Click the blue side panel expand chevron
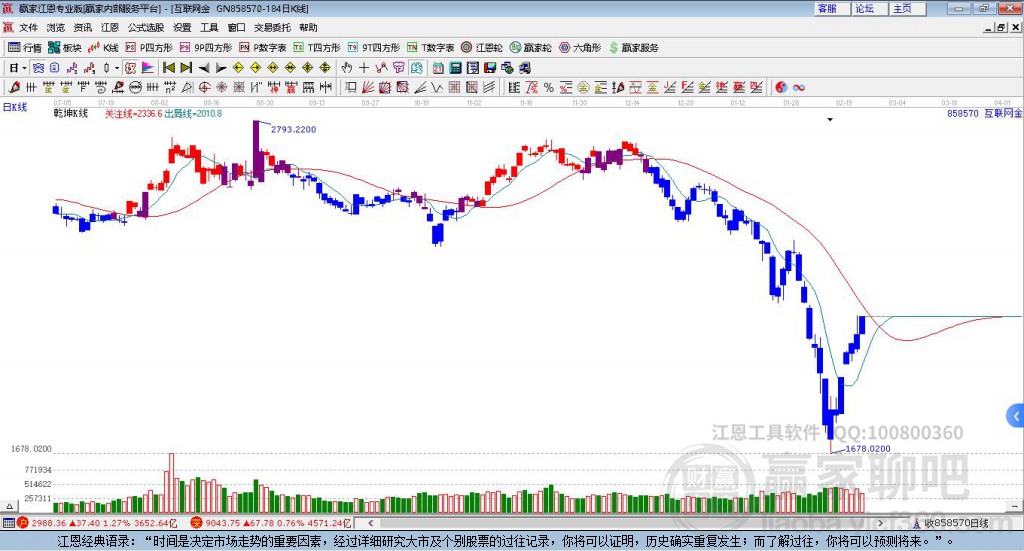This screenshot has height=551, width=1024. click(1016, 416)
